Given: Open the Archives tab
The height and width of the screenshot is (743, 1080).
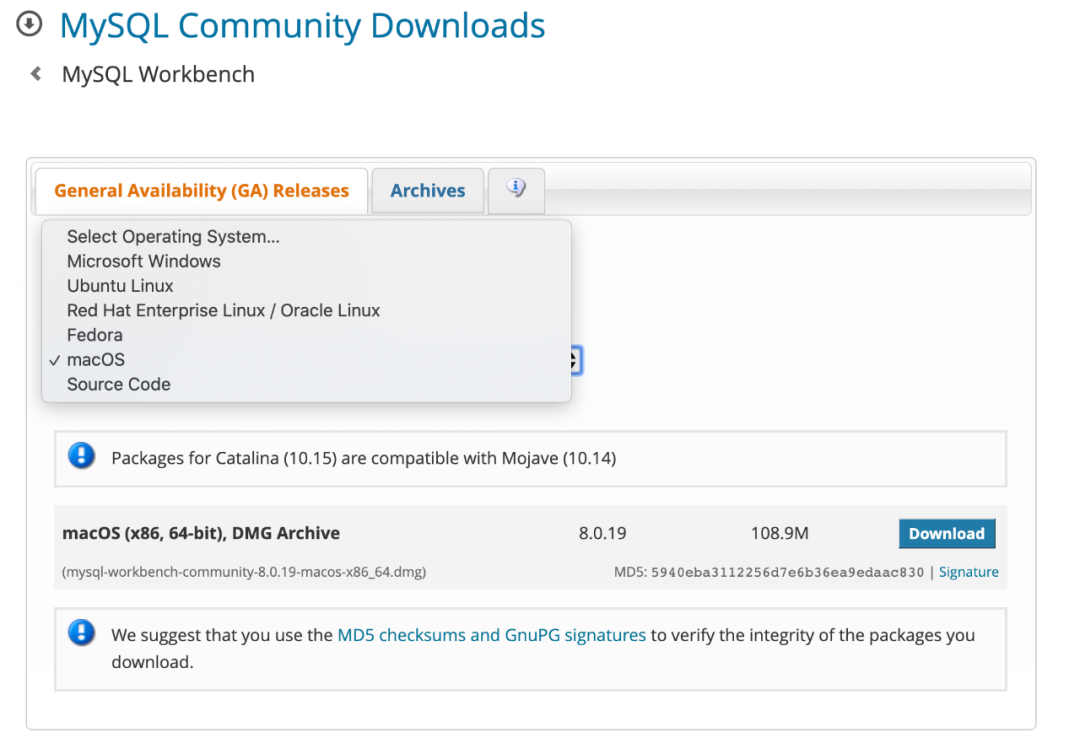Looking at the screenshot, I should tap(427, 191).
